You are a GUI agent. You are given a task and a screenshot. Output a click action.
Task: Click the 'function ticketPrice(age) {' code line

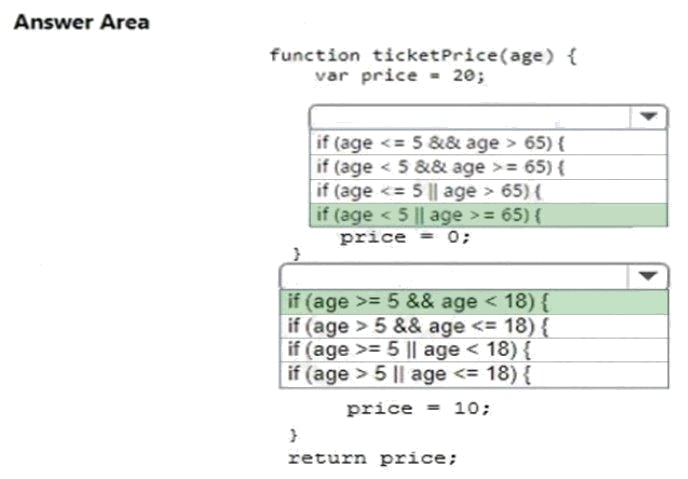coord(423,55)
